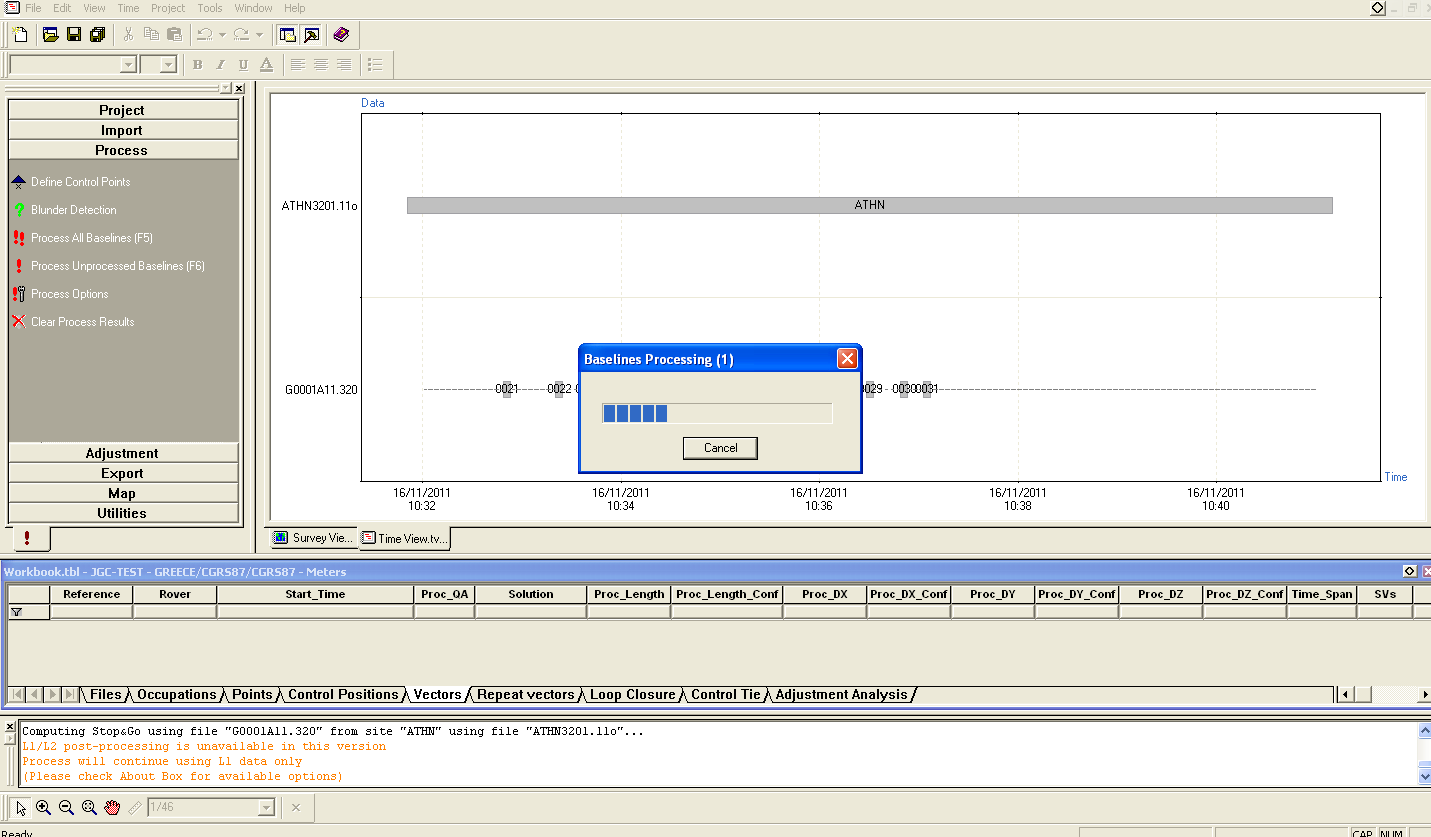This screenshot has width=1431, height=837.
Task: Click the Copy icon in toolbar
Action: 152,35
